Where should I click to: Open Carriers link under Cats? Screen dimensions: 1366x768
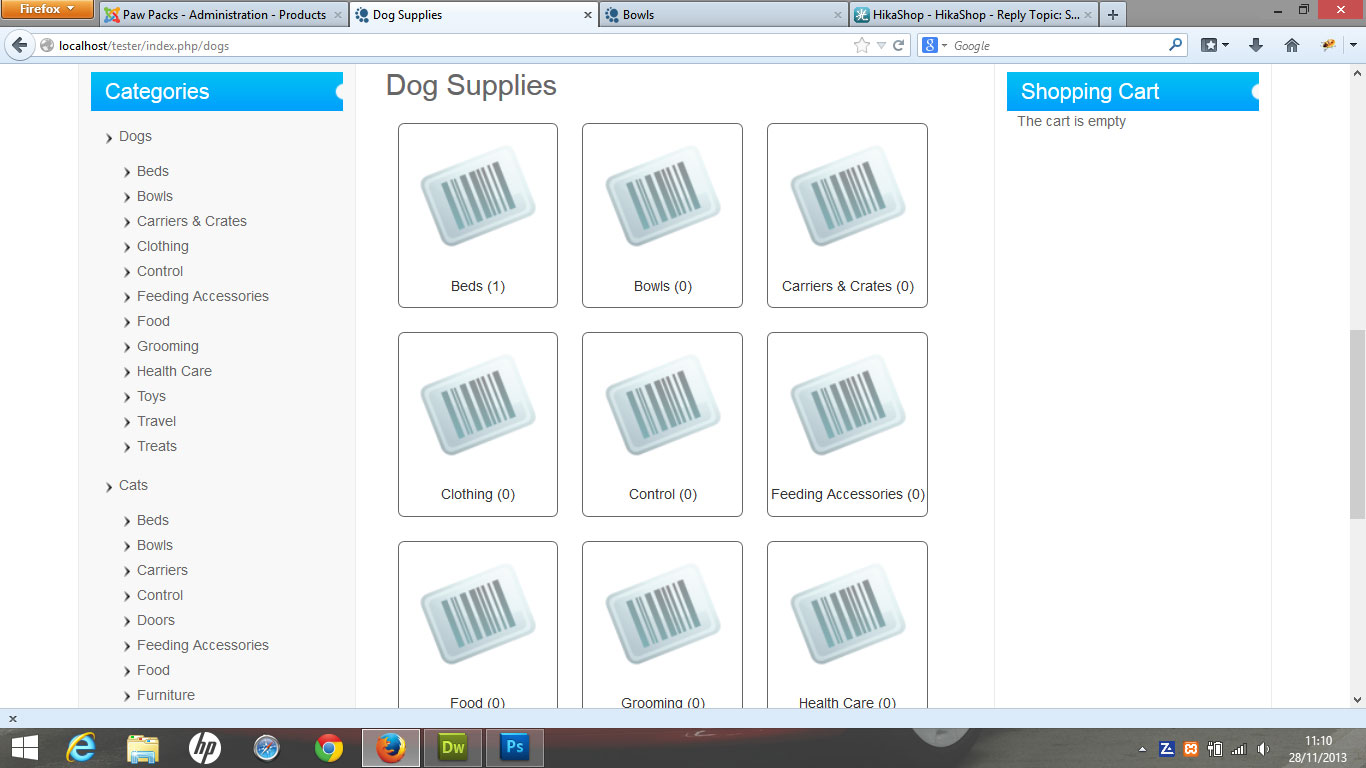point(162,570)
